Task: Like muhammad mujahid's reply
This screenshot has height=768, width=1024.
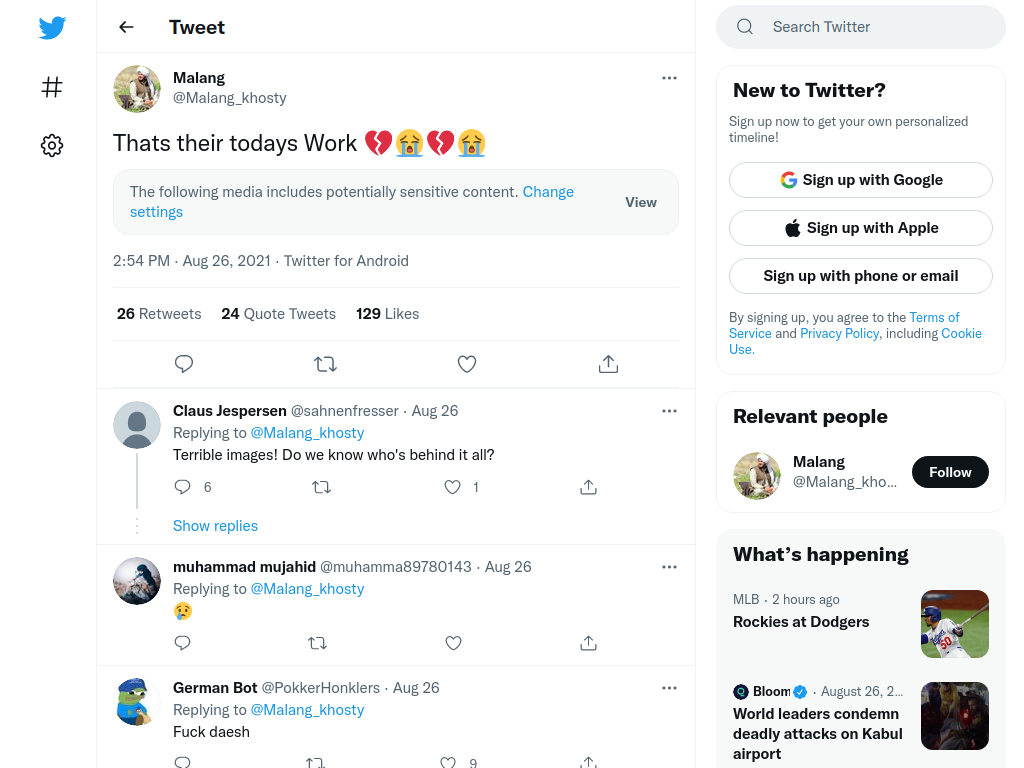Action: [x=453, y=643]
